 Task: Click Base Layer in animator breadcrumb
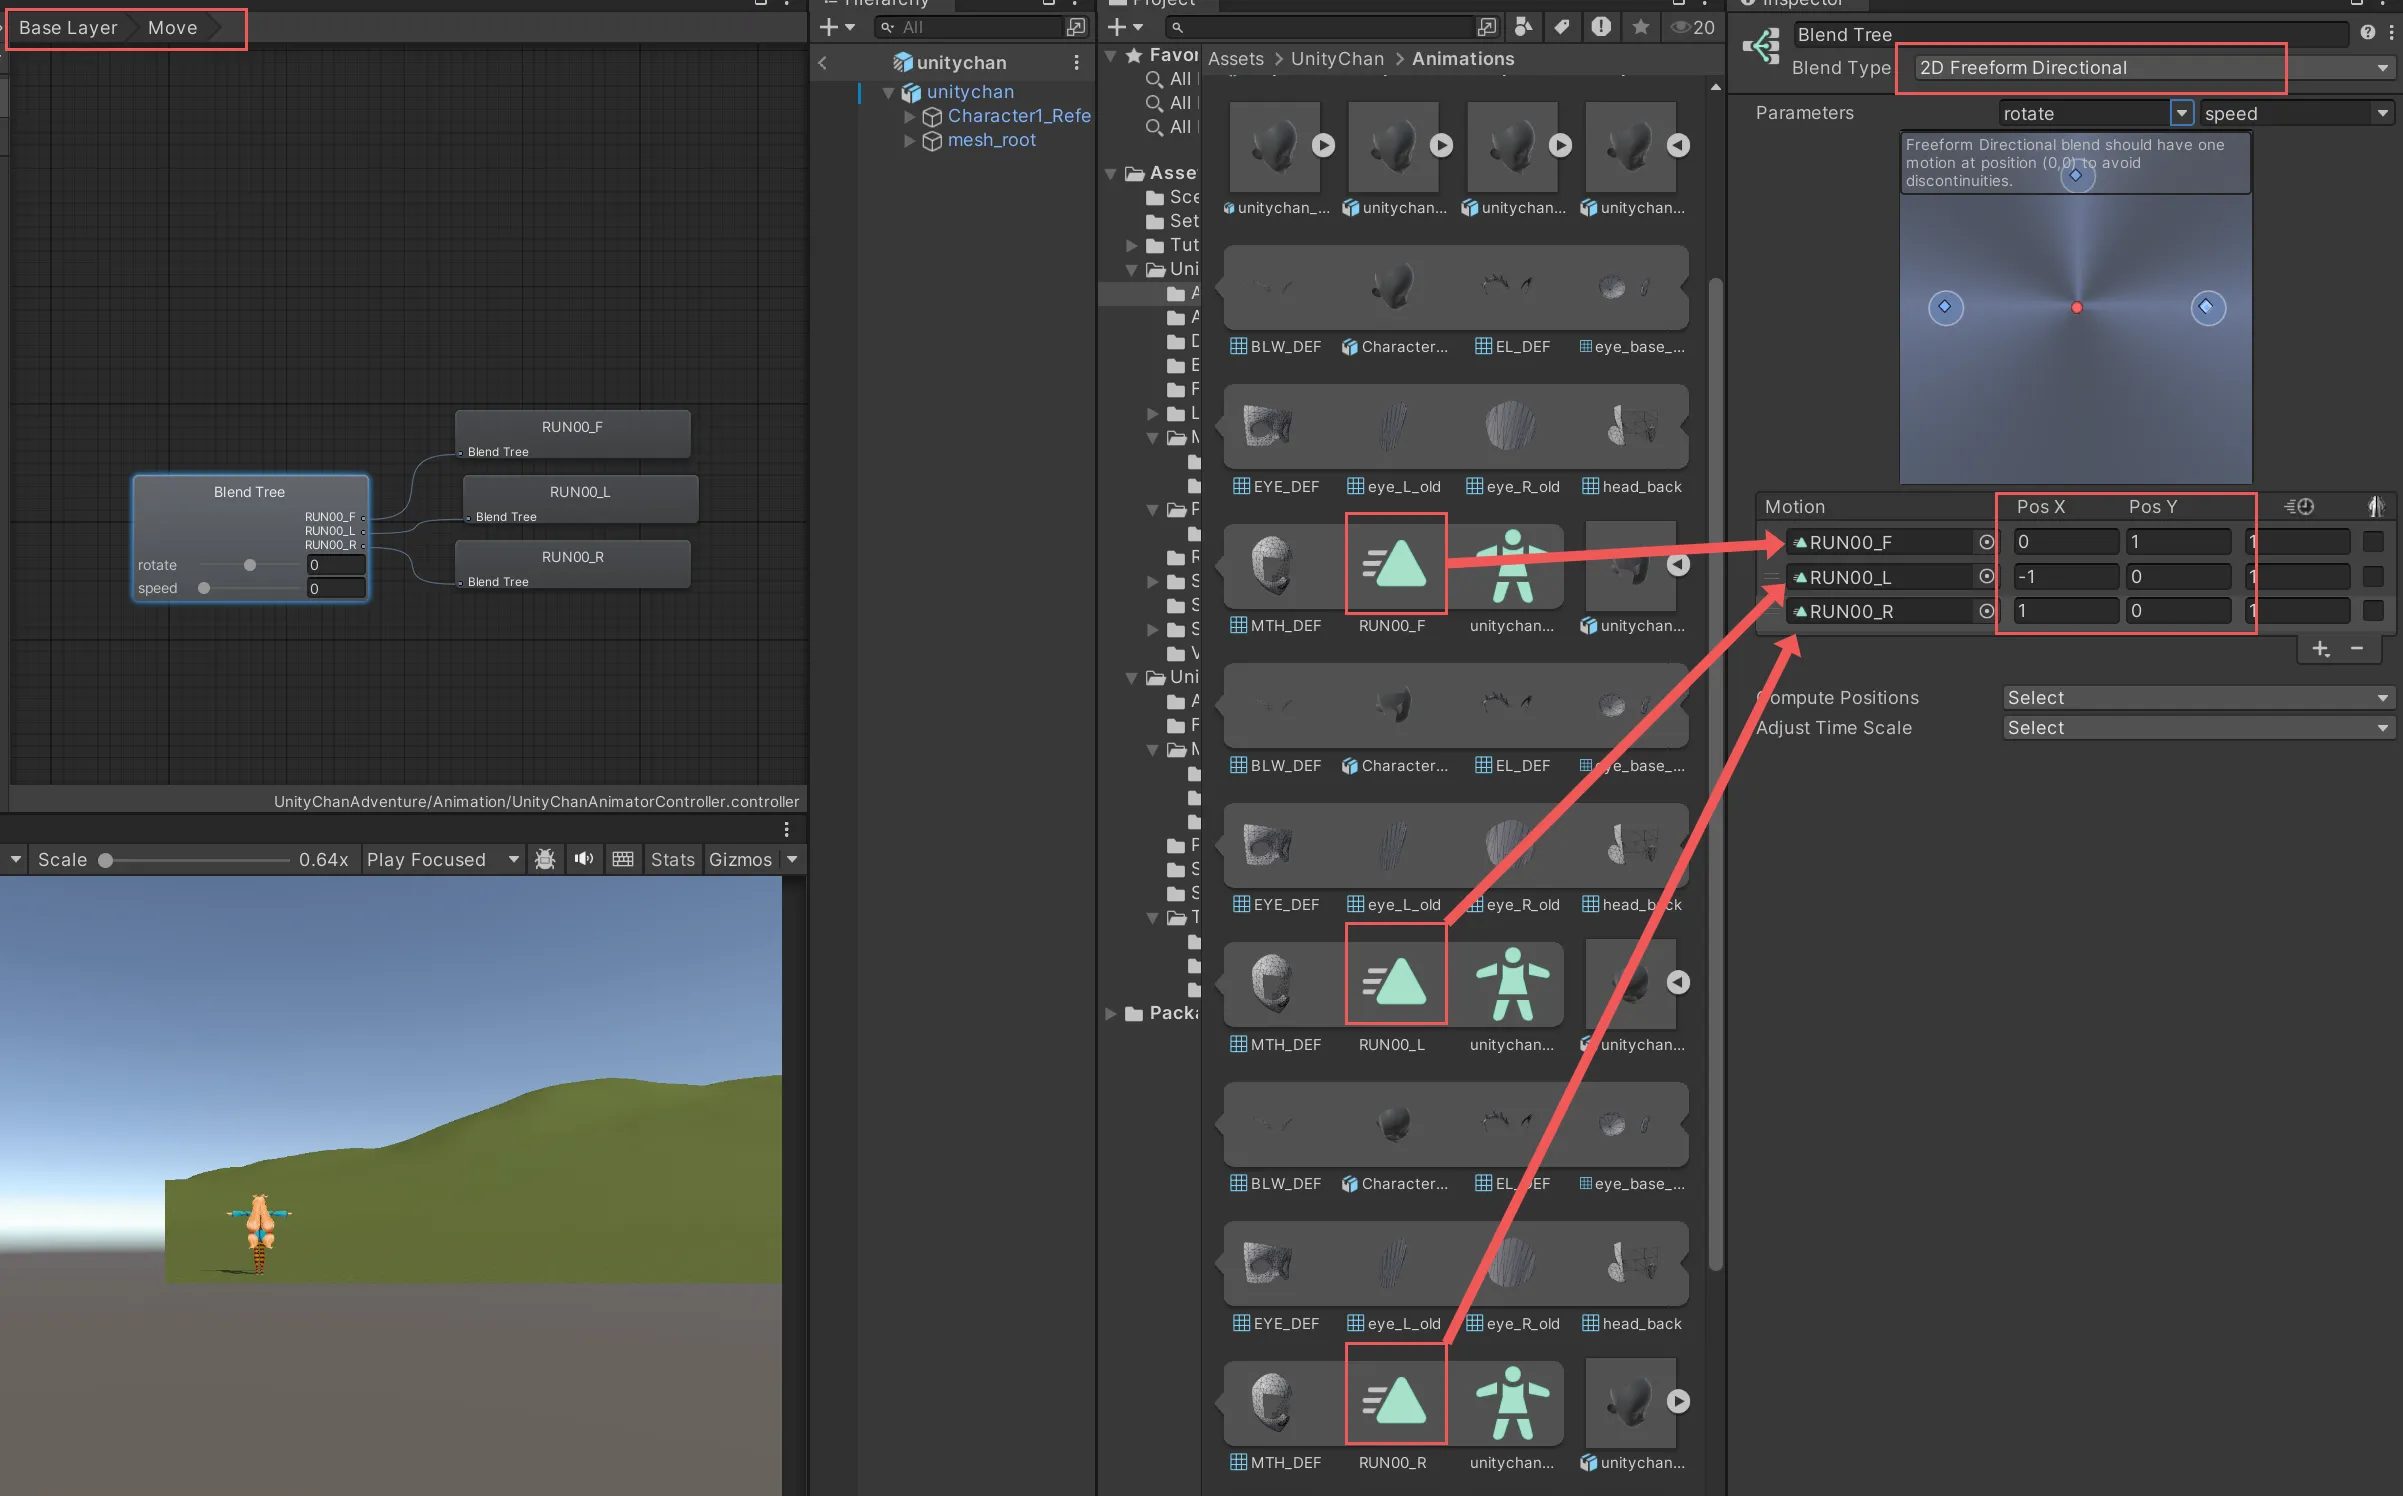tap(68, 28)
